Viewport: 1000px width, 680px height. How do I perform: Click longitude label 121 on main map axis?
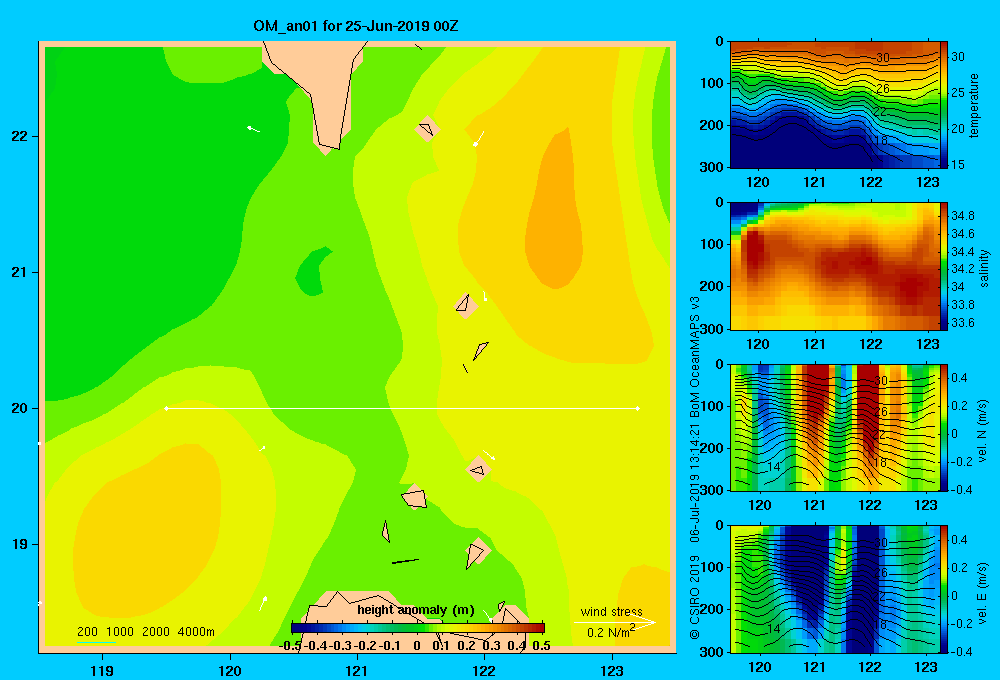coord(357,670)
